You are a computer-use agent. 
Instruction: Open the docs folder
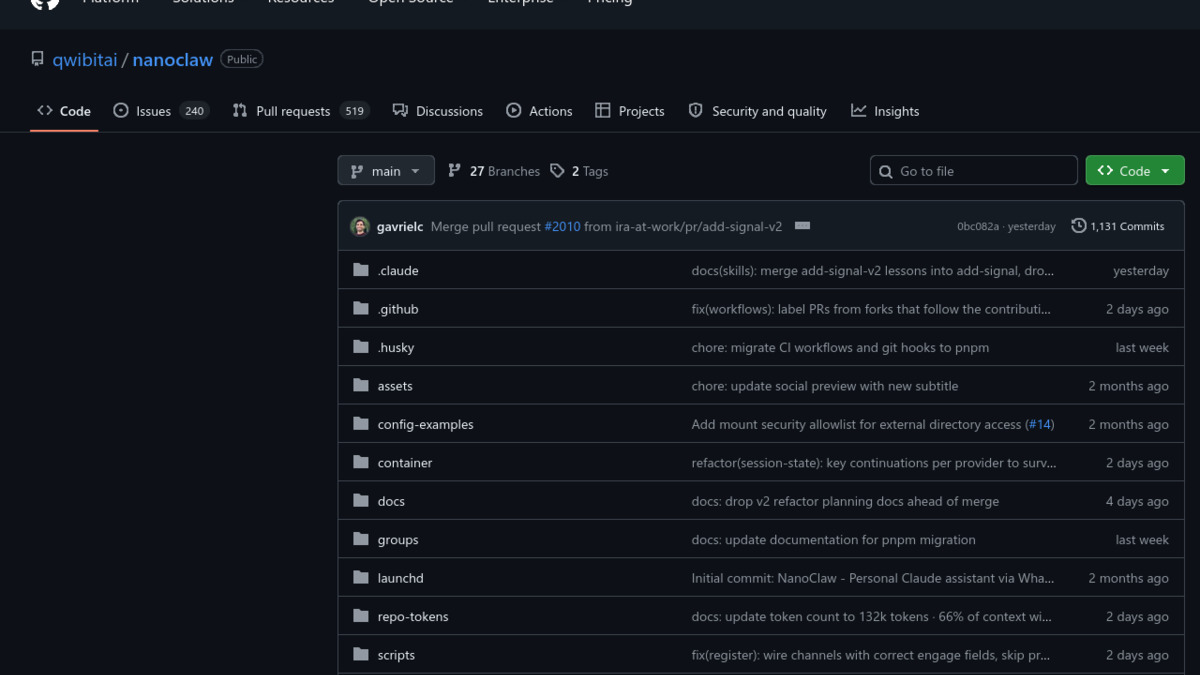pyautogui.click(x=391, y=501)
